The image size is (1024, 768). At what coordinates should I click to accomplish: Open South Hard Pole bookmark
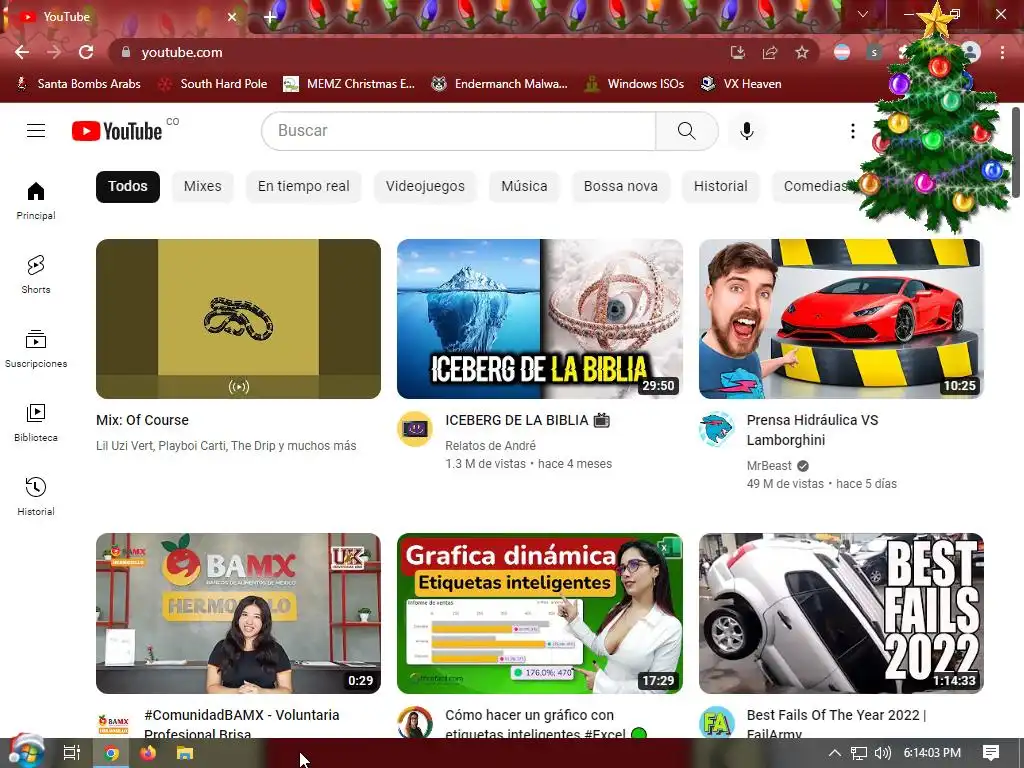(213, 84)
